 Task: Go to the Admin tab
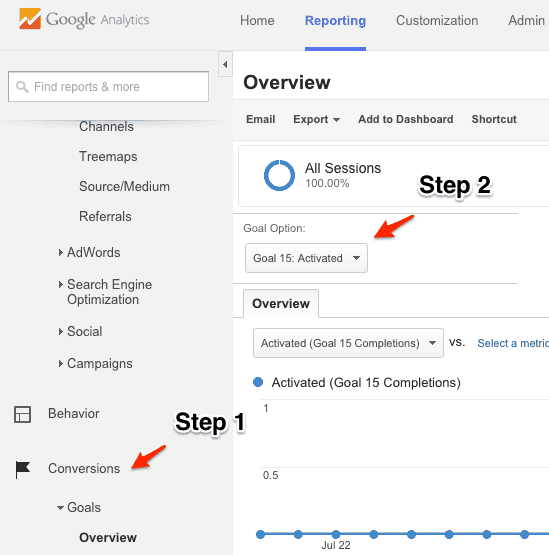click(526, 21)
